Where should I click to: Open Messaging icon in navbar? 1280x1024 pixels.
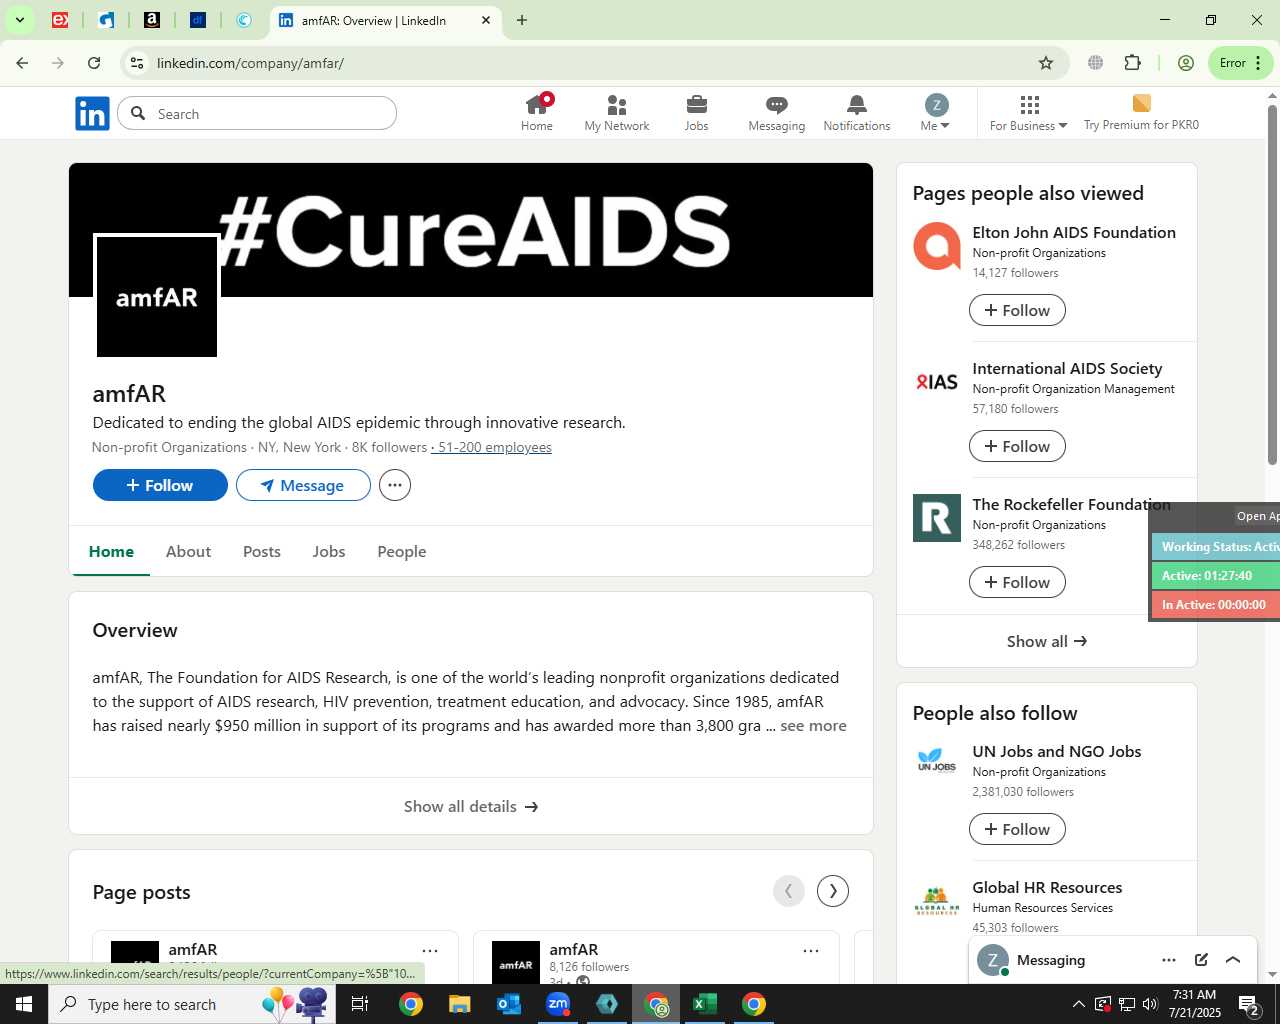(x=776, y=113)
